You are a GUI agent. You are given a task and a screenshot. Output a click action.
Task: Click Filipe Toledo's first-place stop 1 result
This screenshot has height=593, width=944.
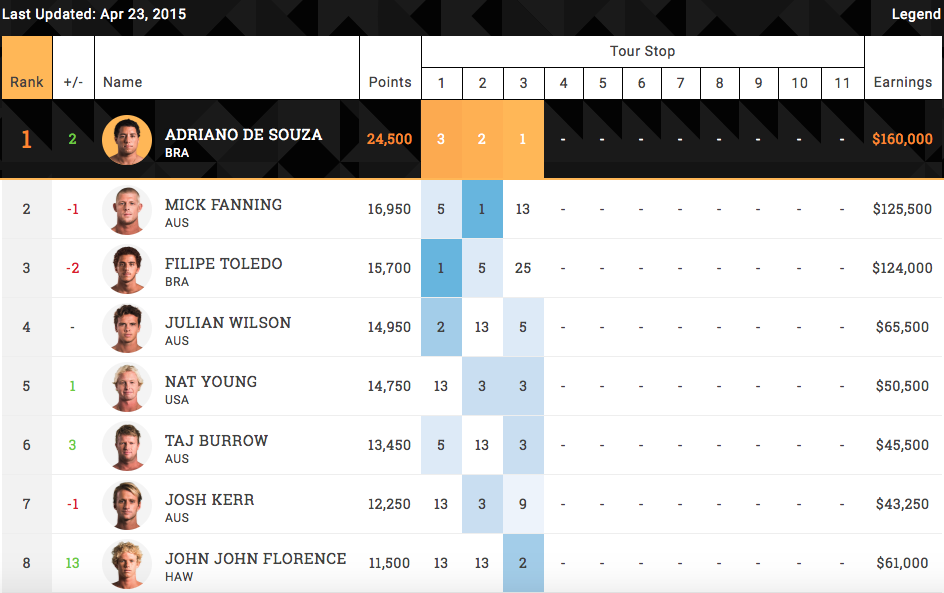(441, 269)
